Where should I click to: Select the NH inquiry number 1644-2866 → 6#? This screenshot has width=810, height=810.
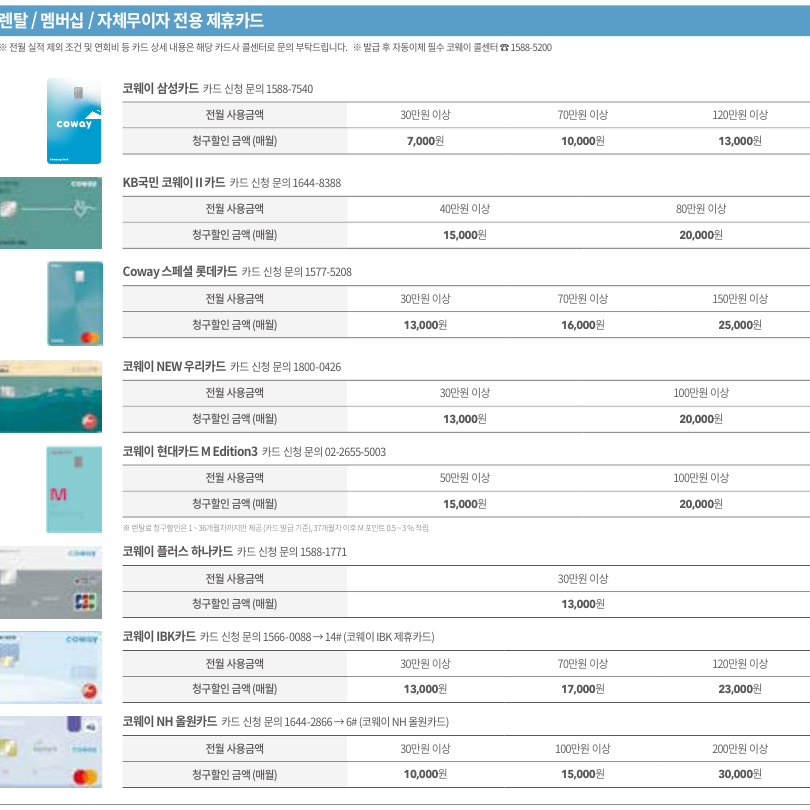[x=321, y=721]
